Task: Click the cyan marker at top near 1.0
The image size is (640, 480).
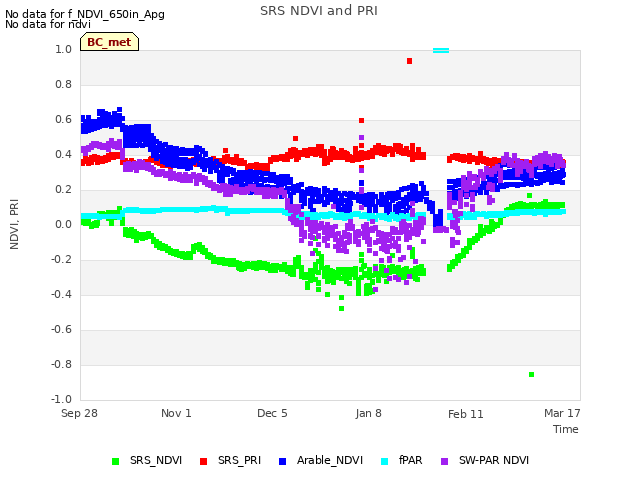Action: coord(441,51)
